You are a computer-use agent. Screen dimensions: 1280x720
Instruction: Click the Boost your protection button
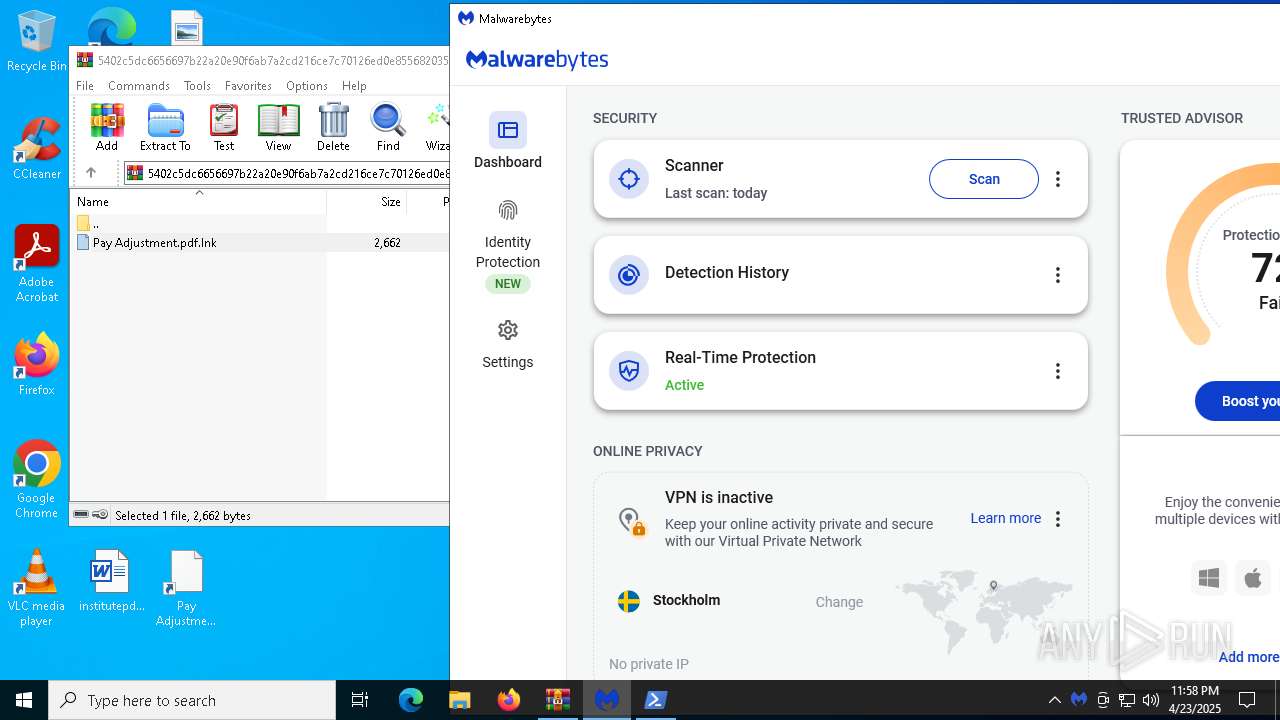pos(1238,401)
